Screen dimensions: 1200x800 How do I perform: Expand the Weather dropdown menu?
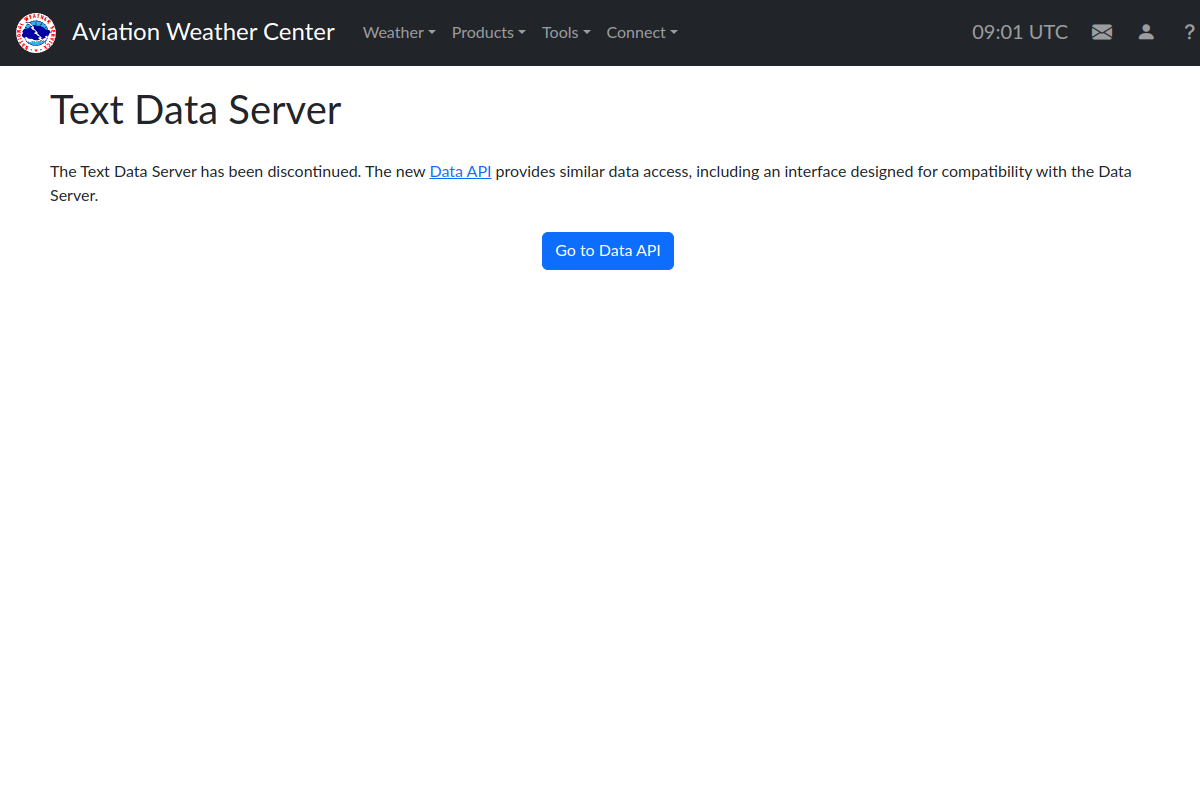399,32
